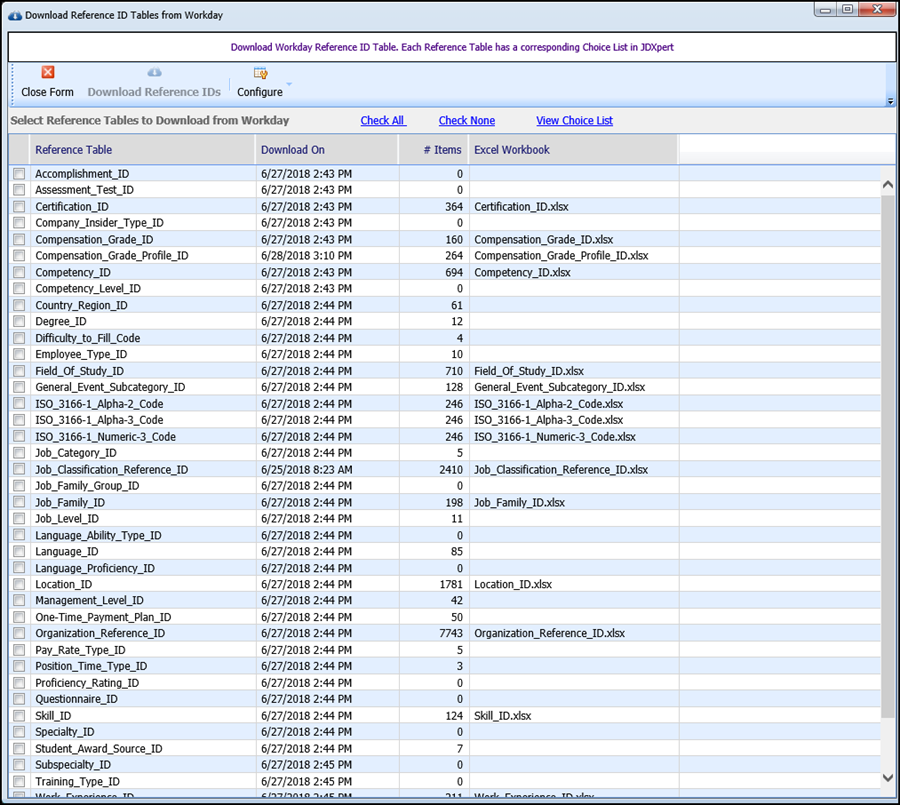Sort by # Items column header

click(x=434, y=150)
